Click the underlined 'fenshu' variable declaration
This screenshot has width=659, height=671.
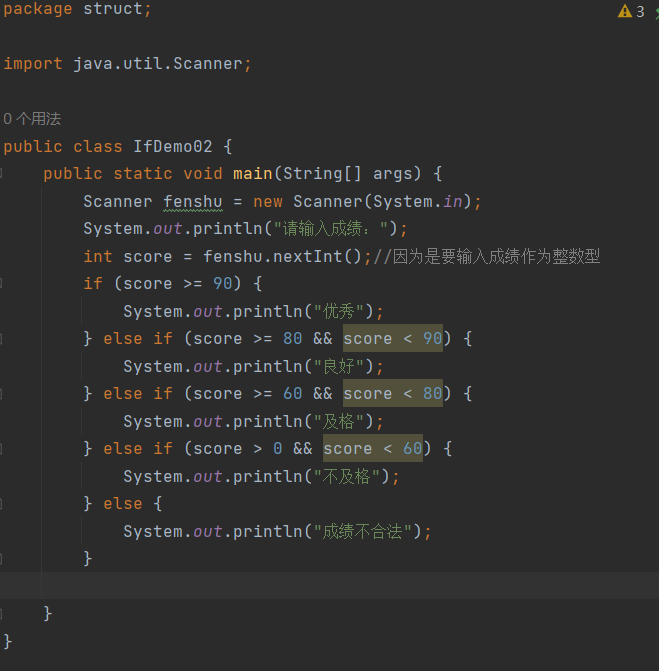[x=193, y=202]
